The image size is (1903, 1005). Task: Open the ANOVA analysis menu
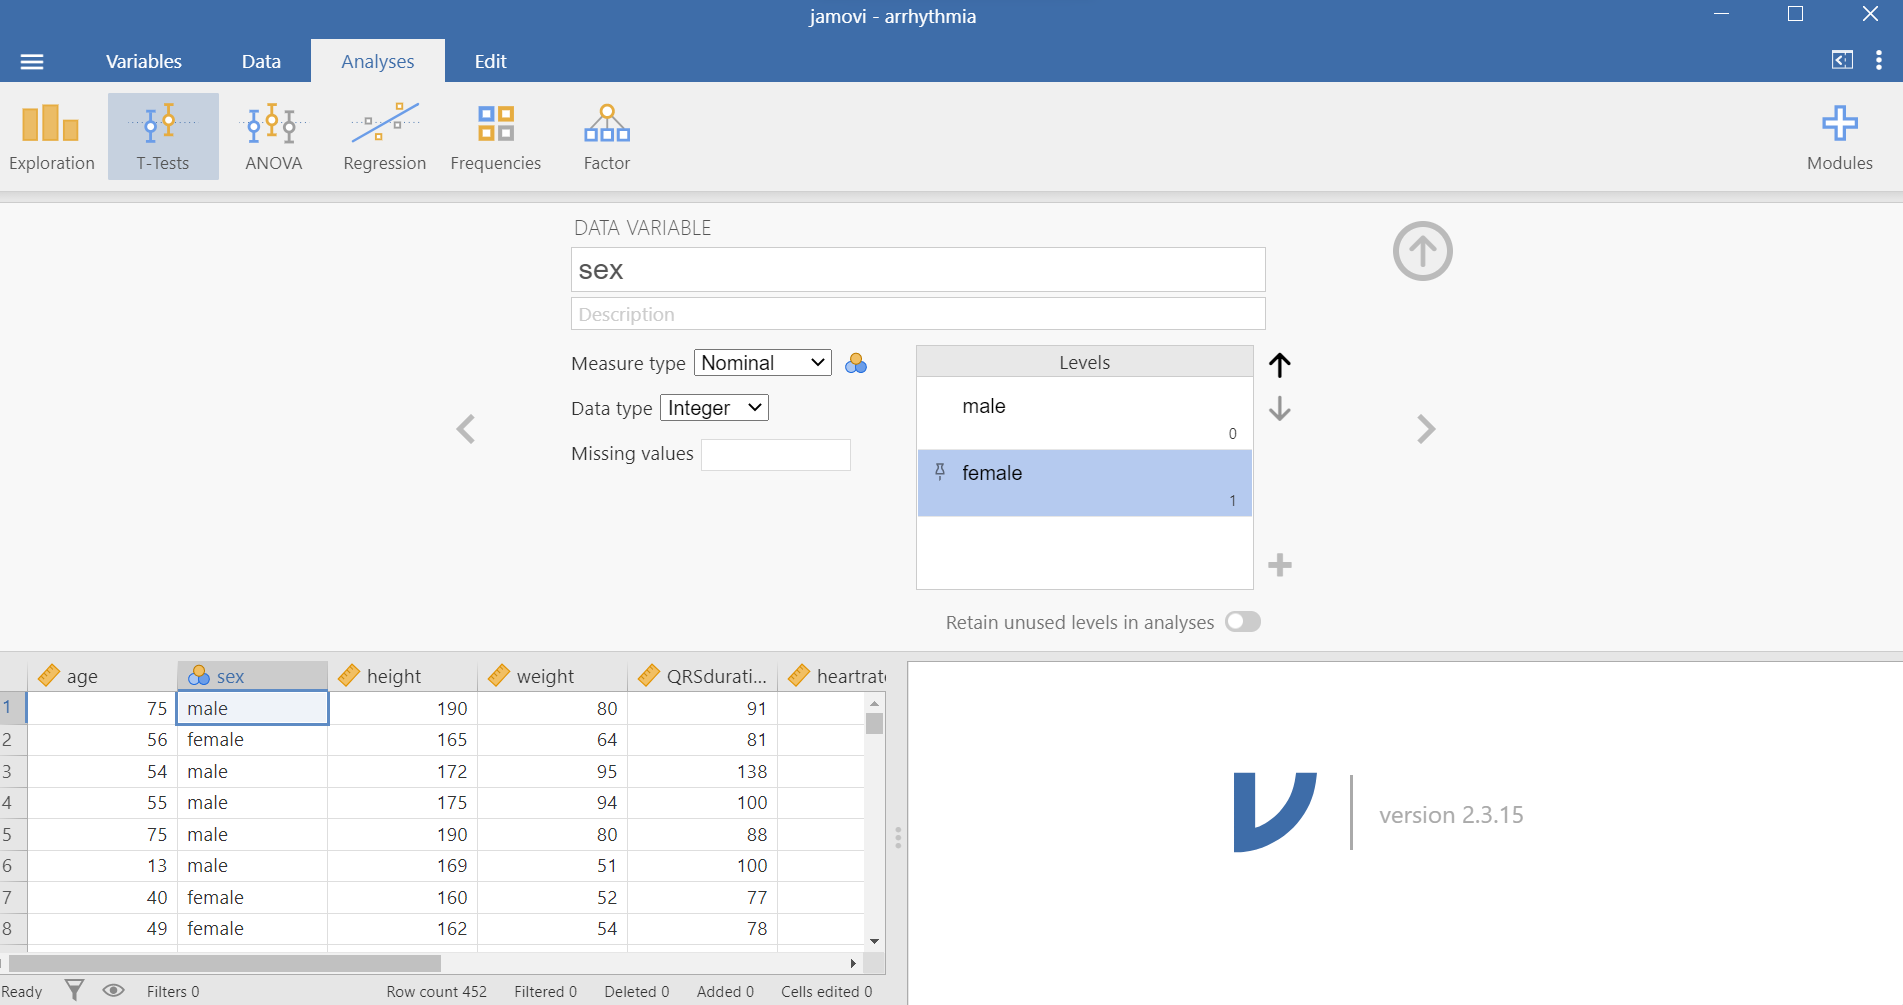pos(273,137)
